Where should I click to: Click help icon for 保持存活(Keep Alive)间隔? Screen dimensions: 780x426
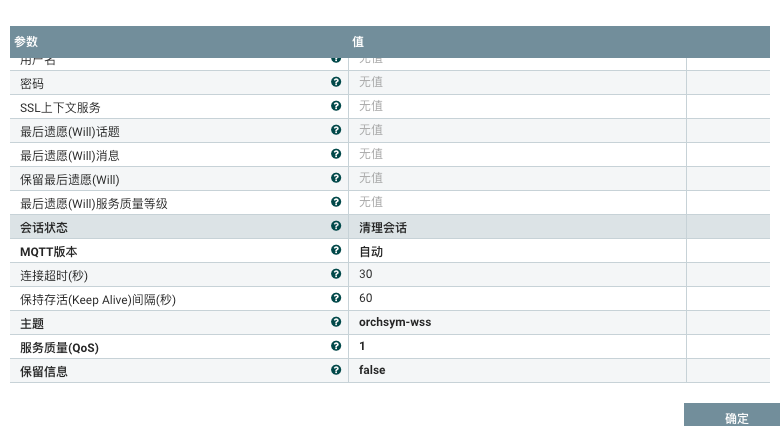click(336, 298)
